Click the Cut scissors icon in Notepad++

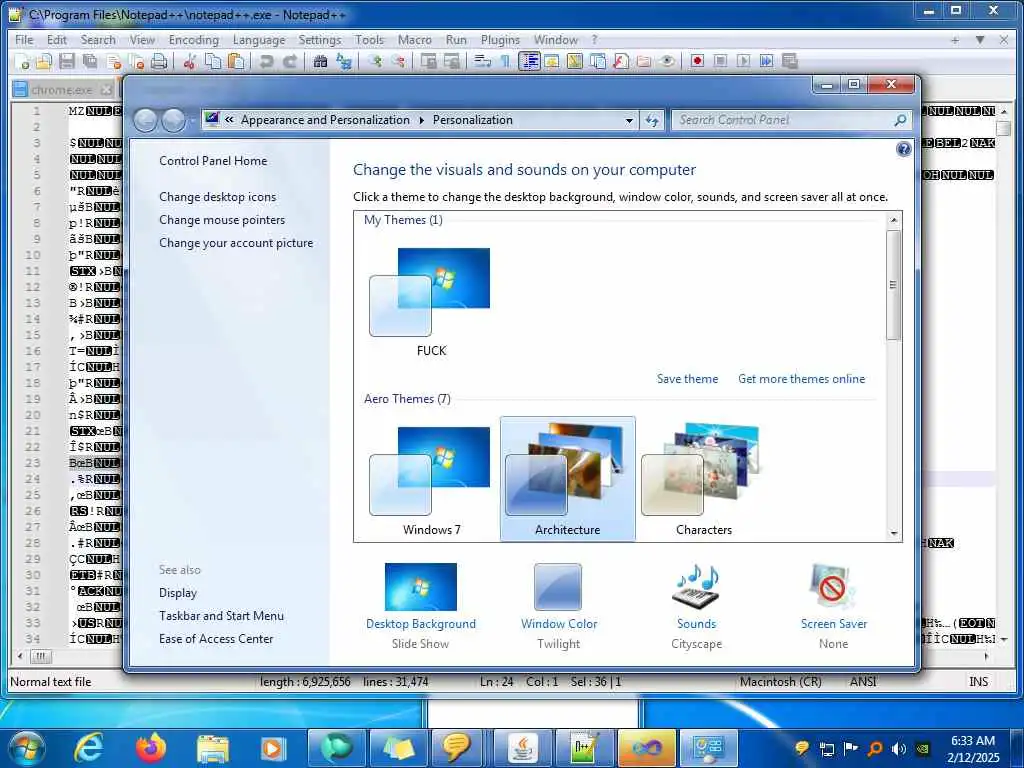(x=189, y=61)
